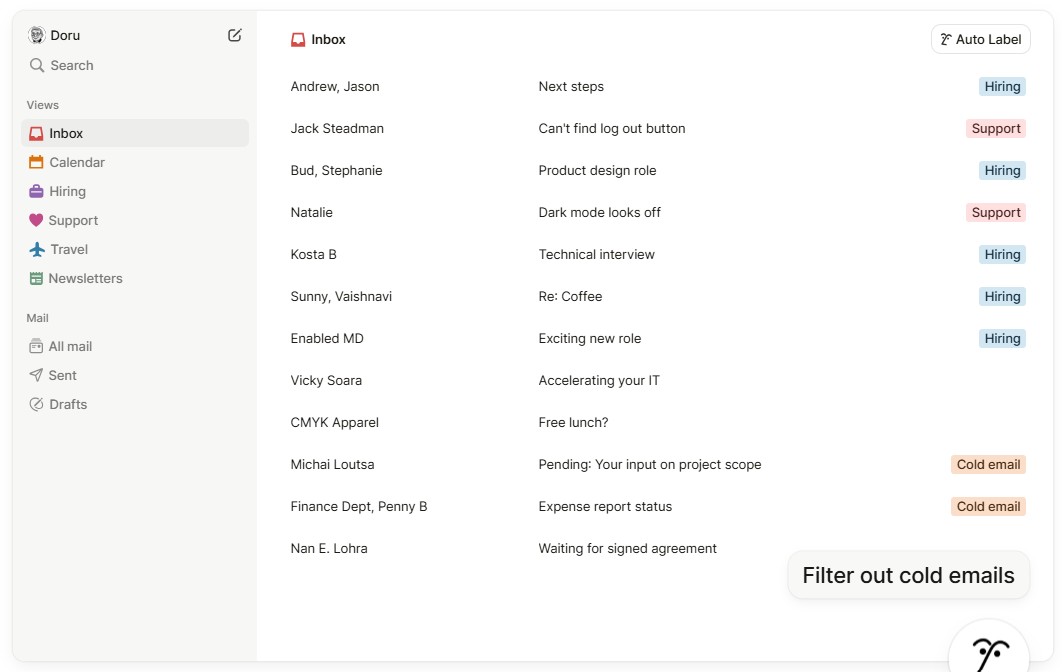Viewport: 1062px width, 672px height.
Task: Open the All mail folder
Action: point(70,346)
